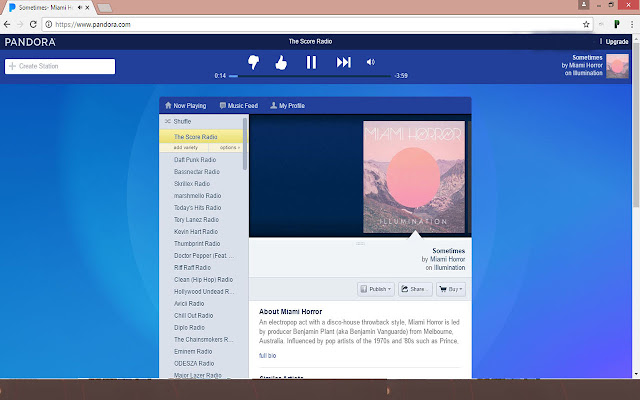Screen dimensions: 640x400
Task: Open the Now Playing tab
Action: (185, 106)
